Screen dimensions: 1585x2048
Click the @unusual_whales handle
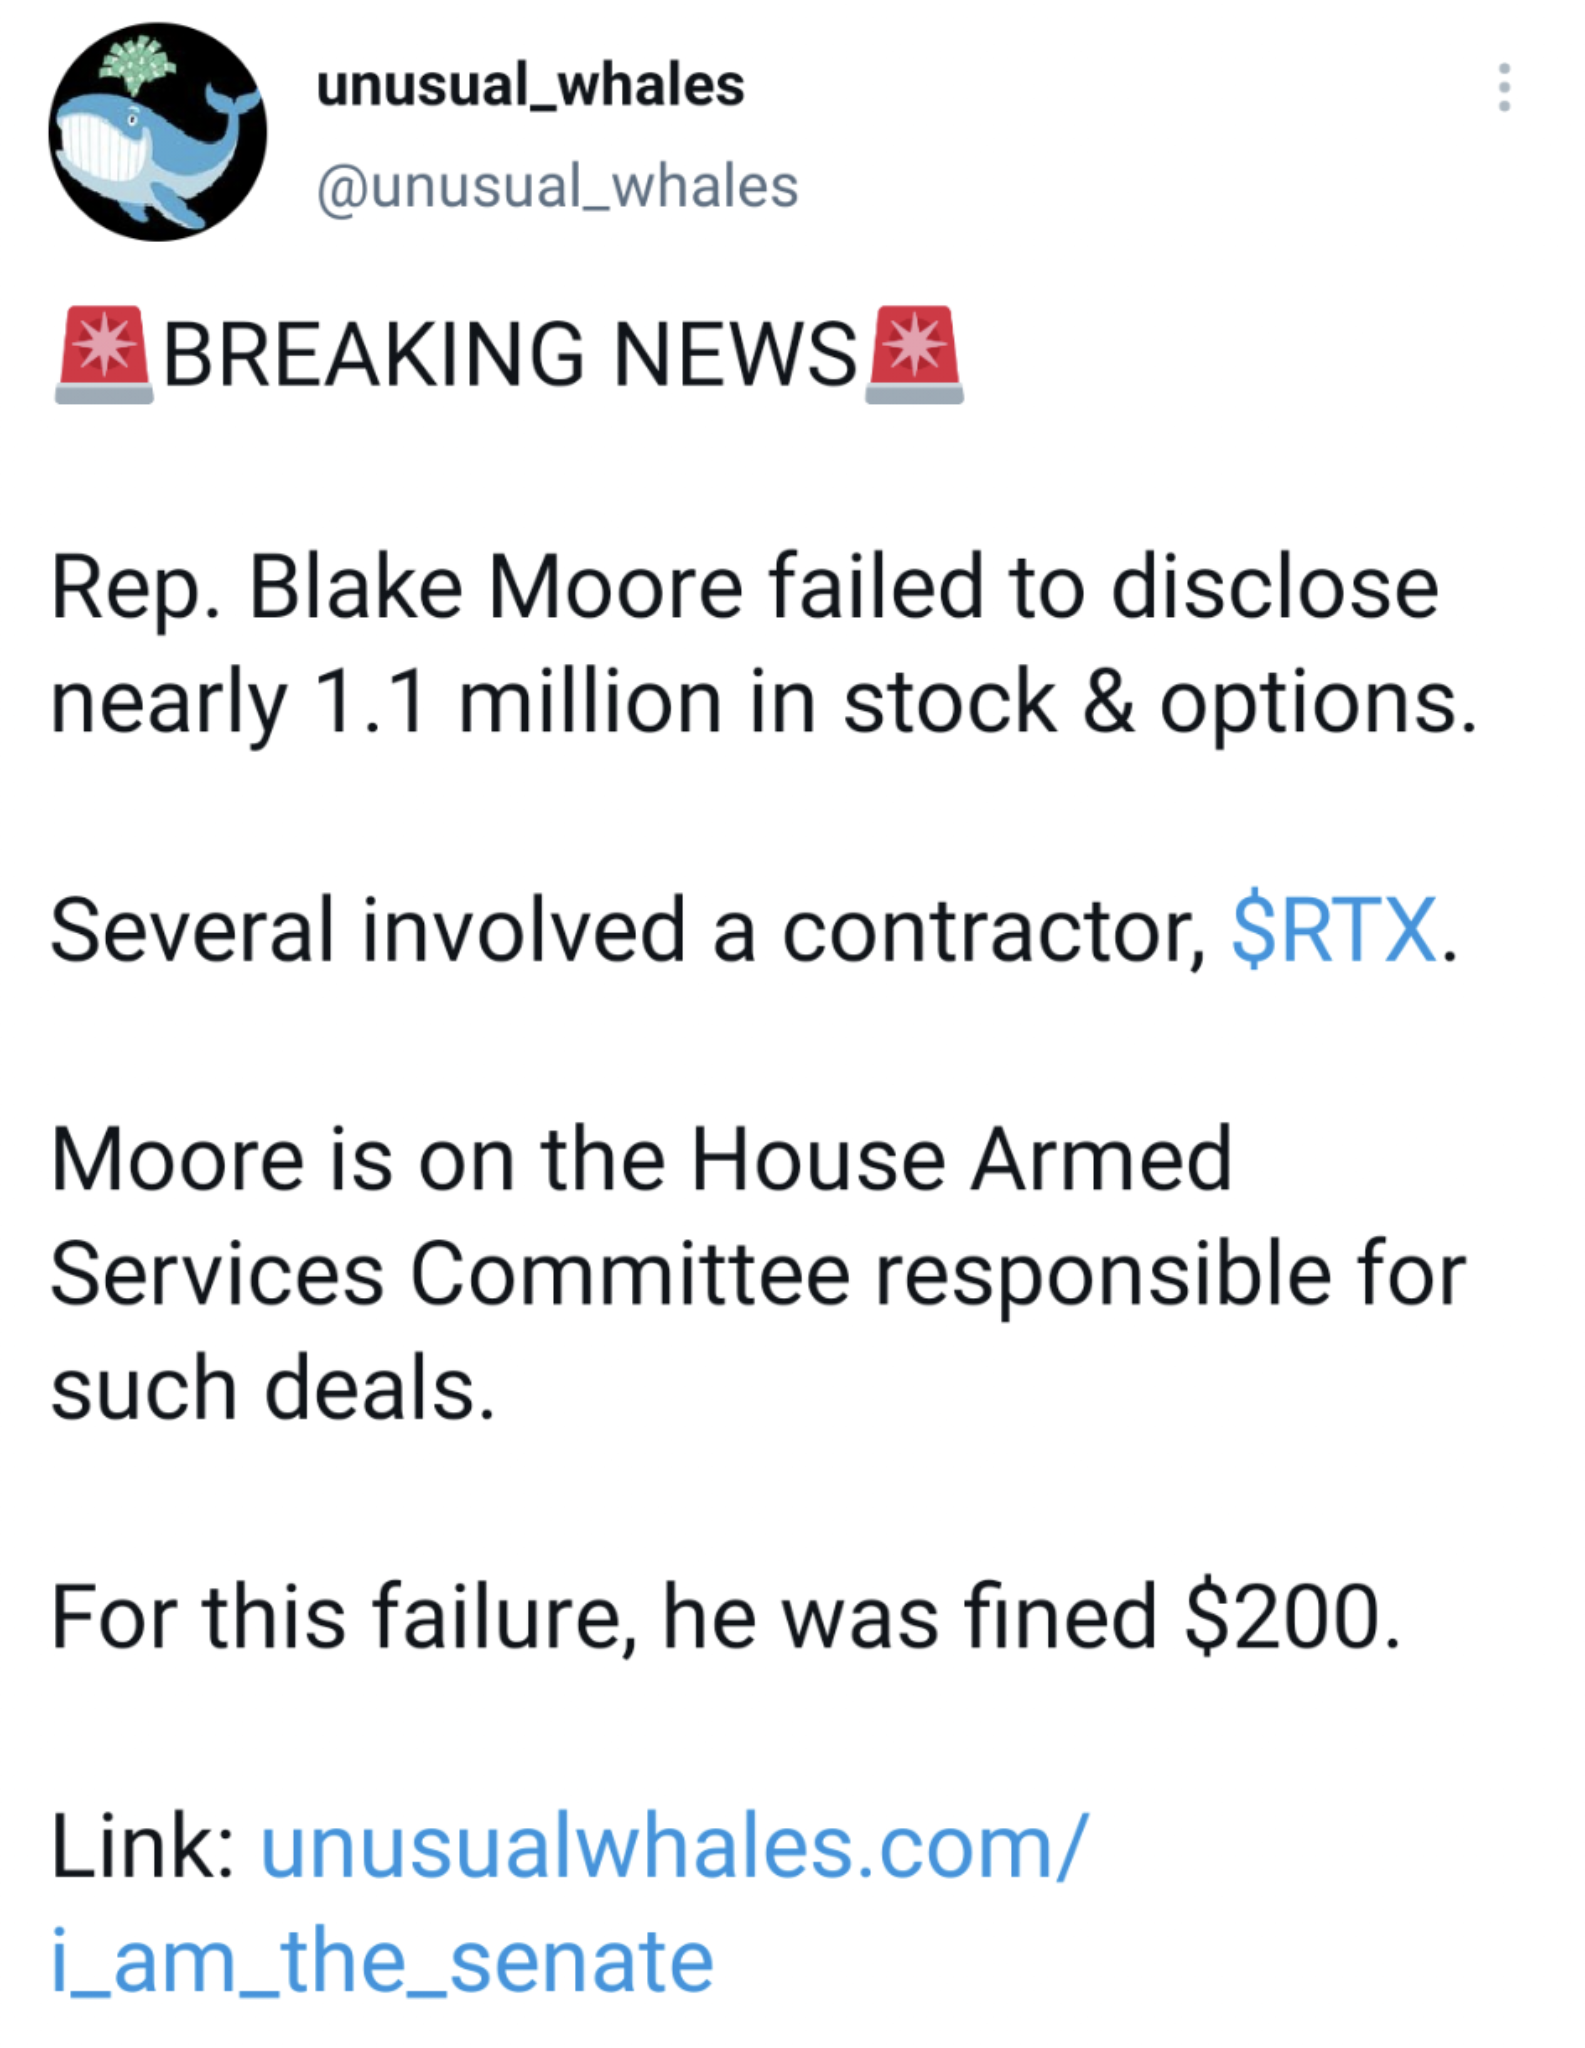(x=557, y=187)
